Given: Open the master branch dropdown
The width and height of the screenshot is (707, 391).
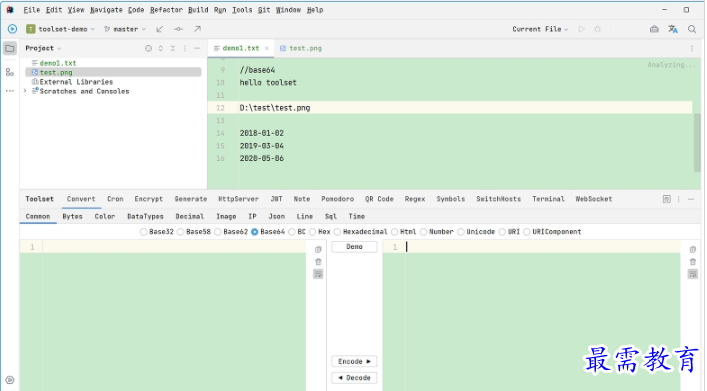Looking at the screenshot, I should click(125, 29).
